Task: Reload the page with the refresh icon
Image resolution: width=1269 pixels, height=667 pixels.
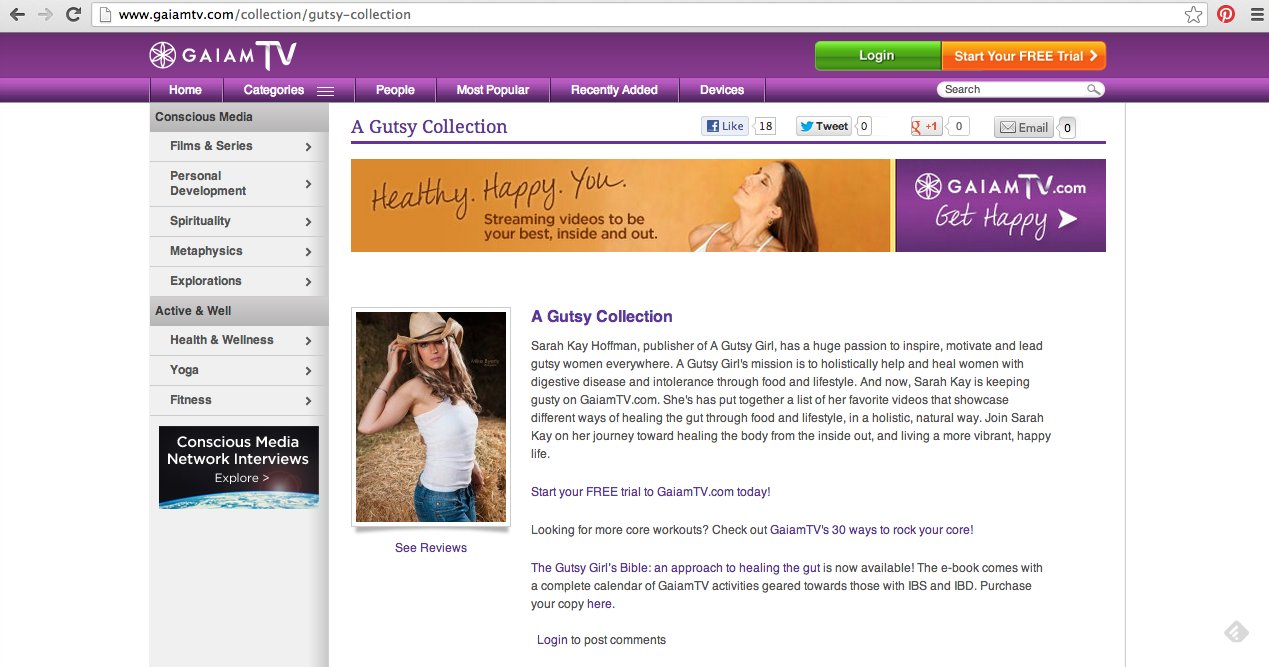Action: [x=71, y=14]
